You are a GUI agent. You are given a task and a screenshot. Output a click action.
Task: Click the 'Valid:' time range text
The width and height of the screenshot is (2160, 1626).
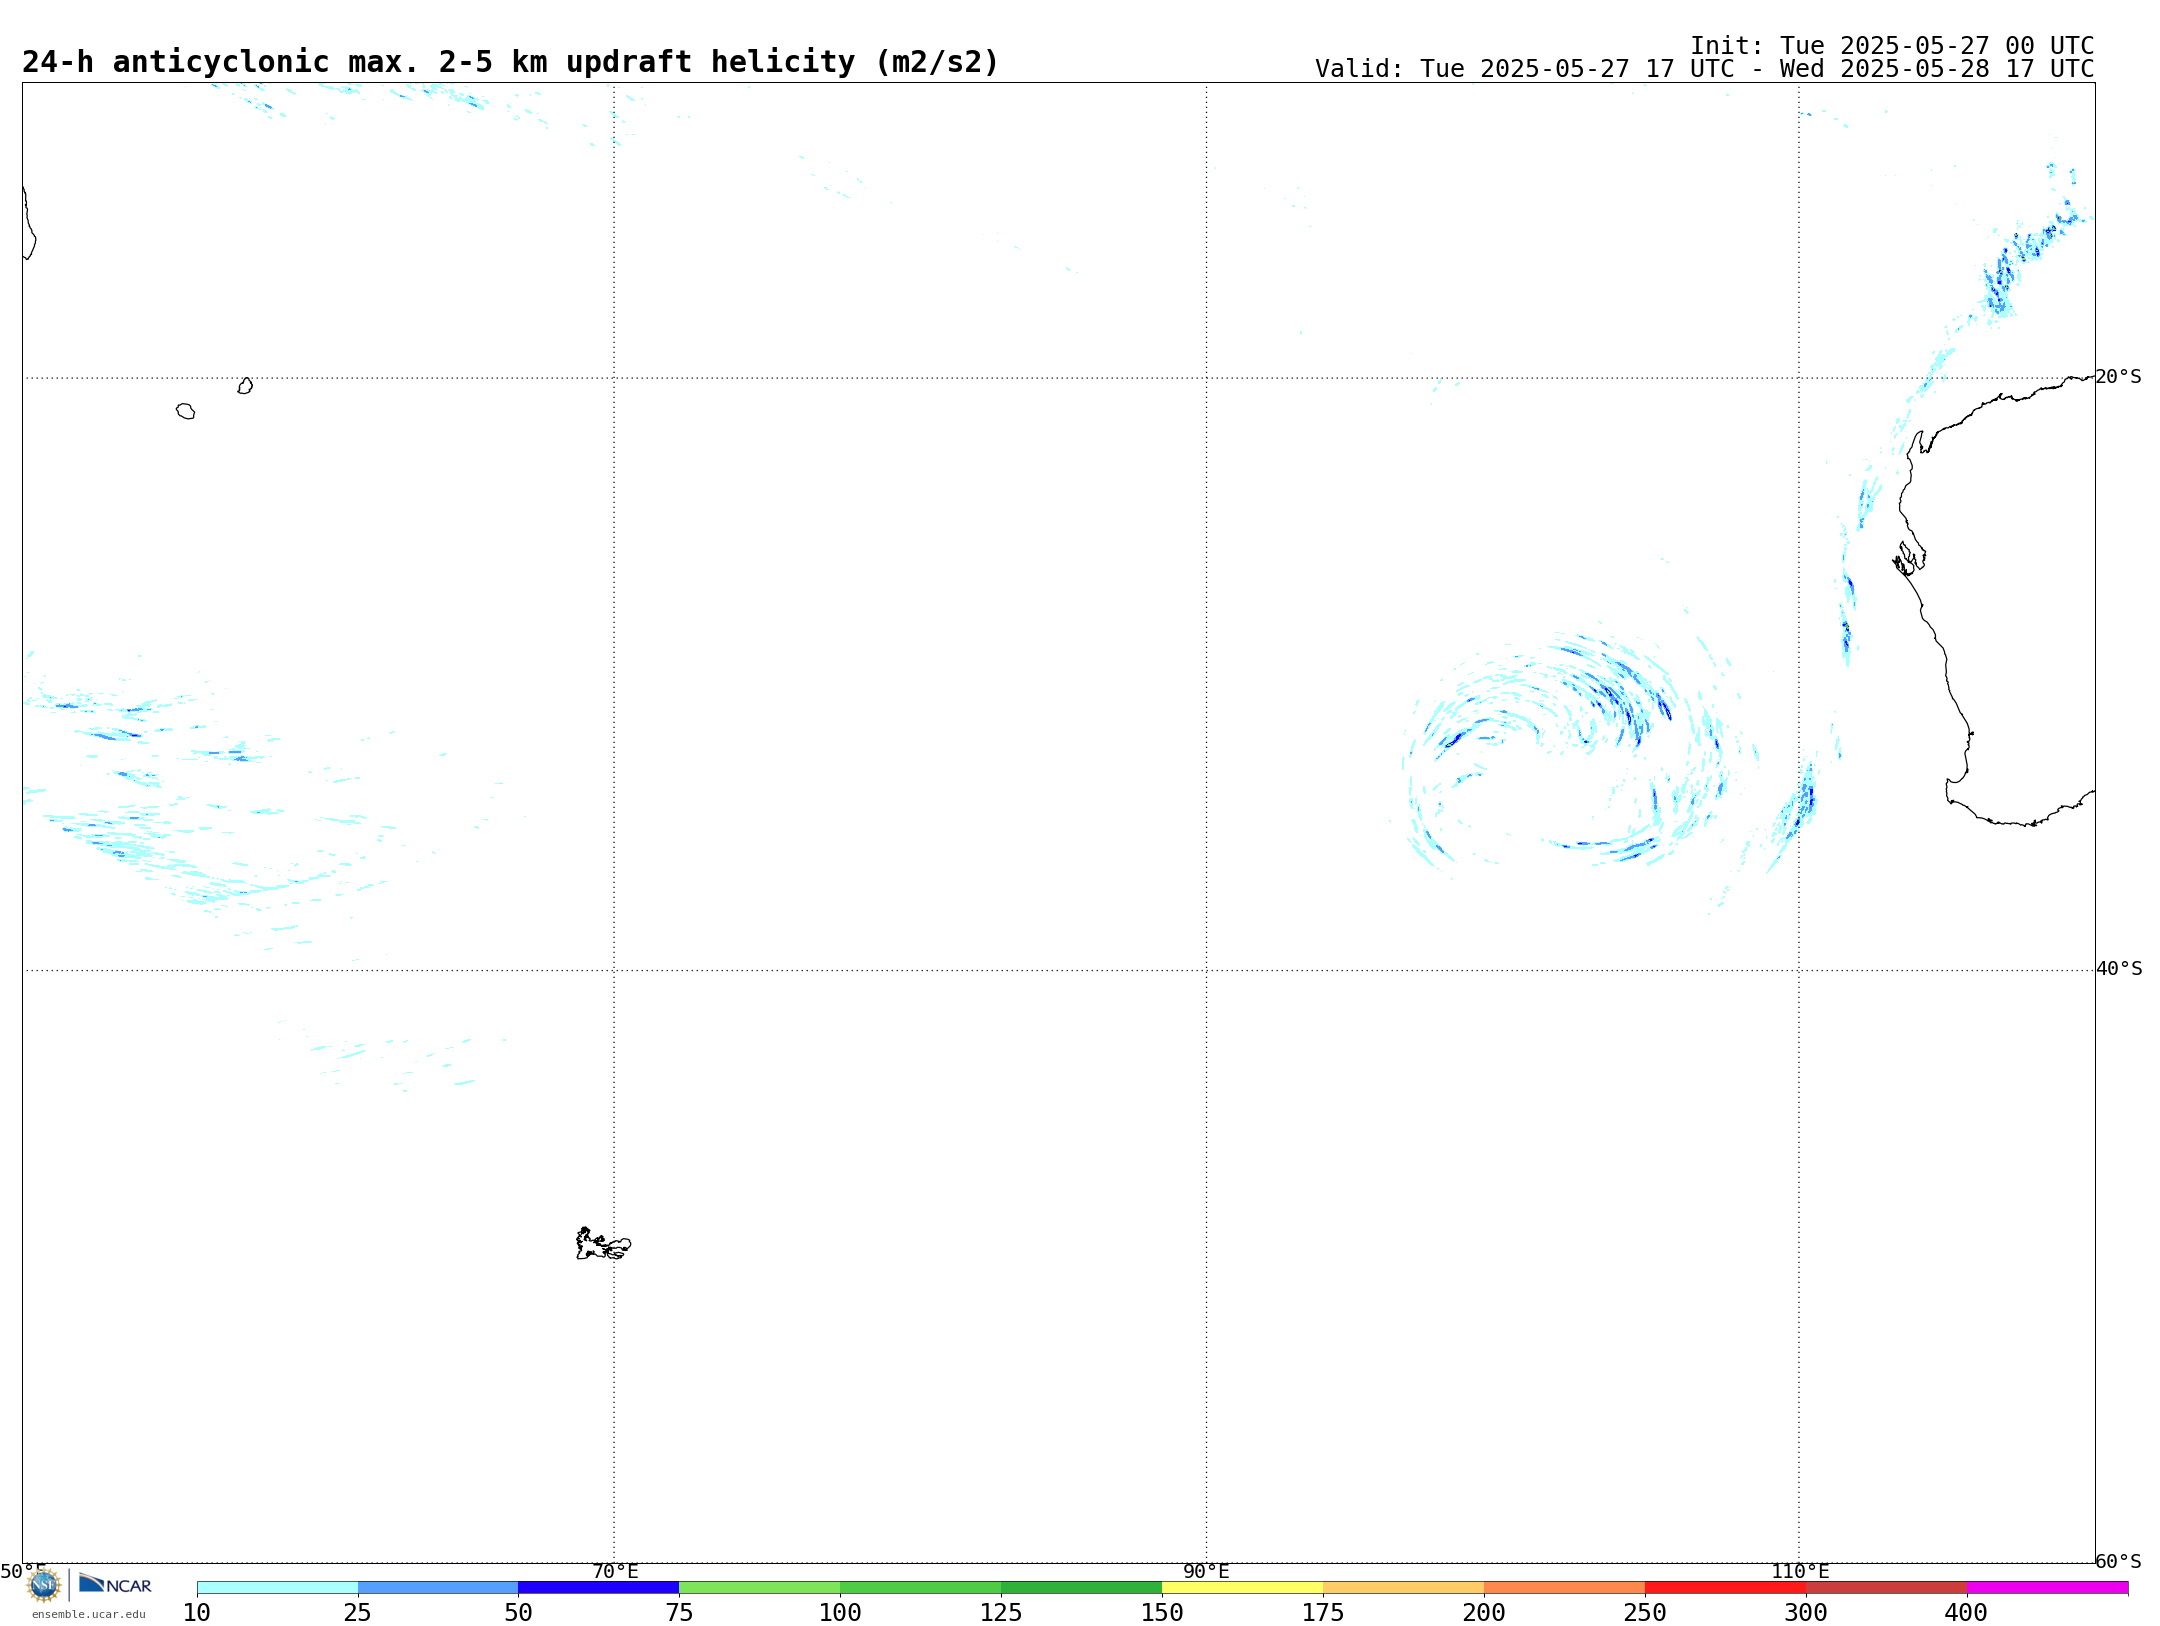1704,69
